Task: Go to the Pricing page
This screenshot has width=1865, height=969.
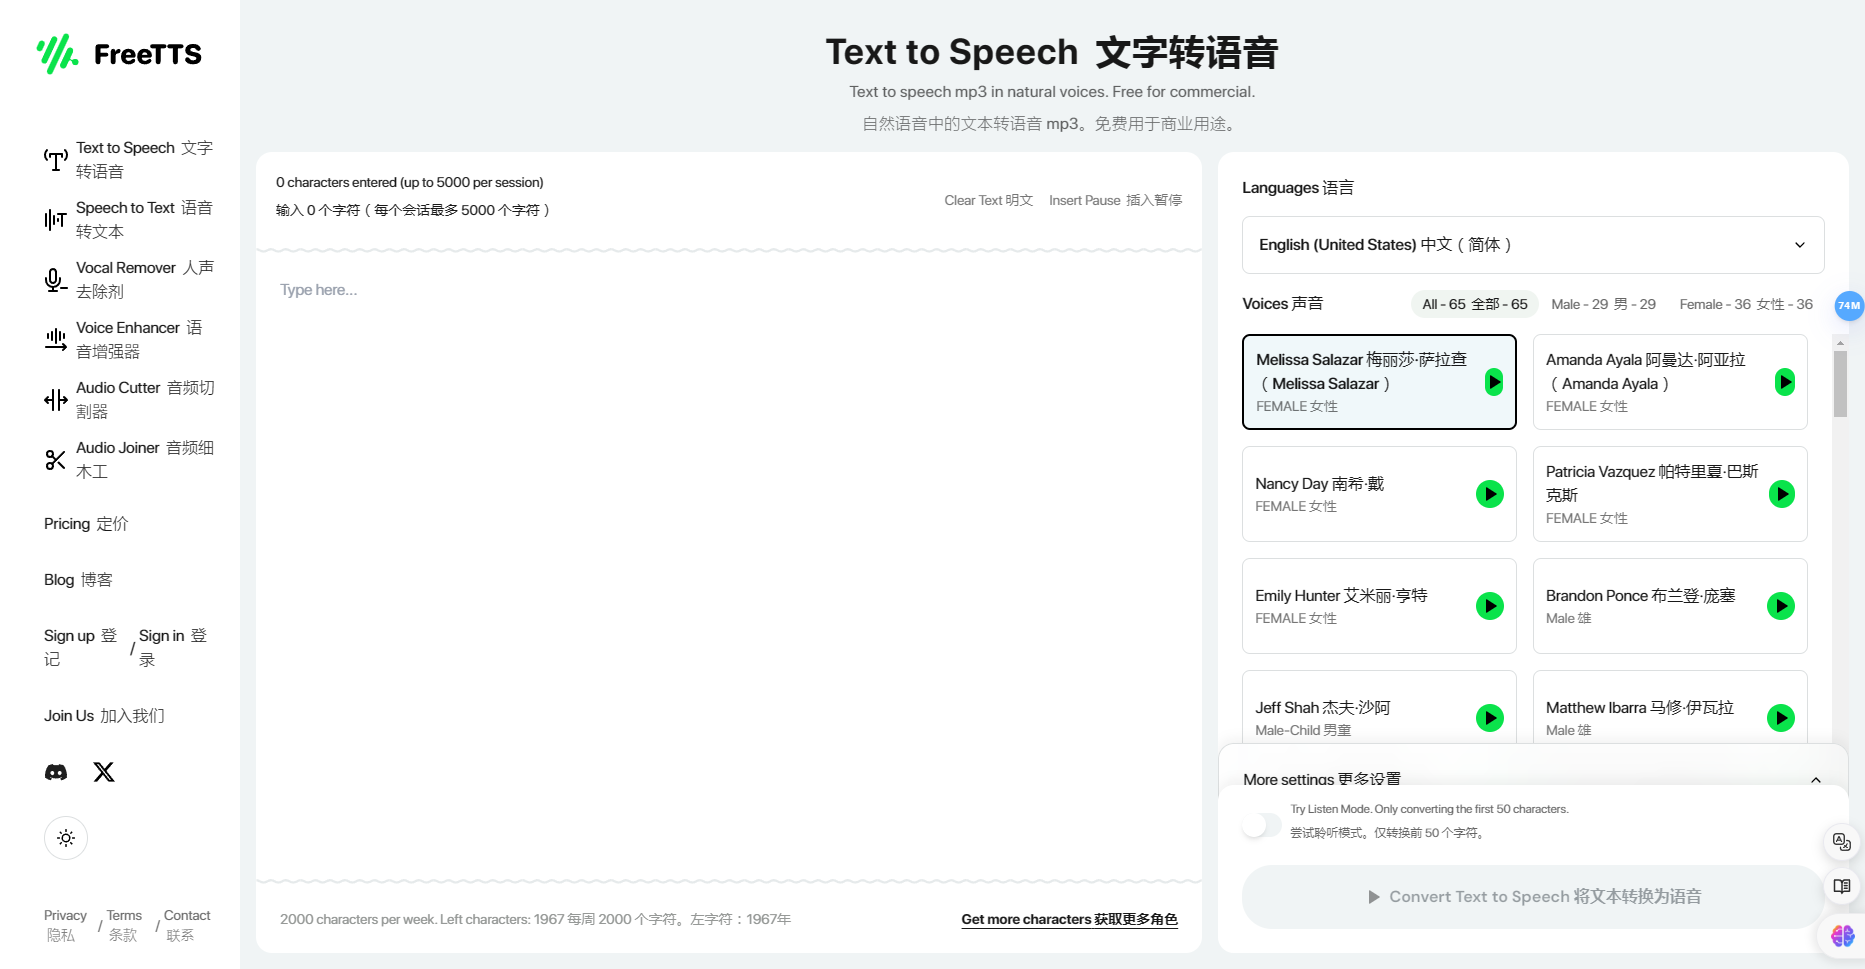Action: tap(86, 524)
